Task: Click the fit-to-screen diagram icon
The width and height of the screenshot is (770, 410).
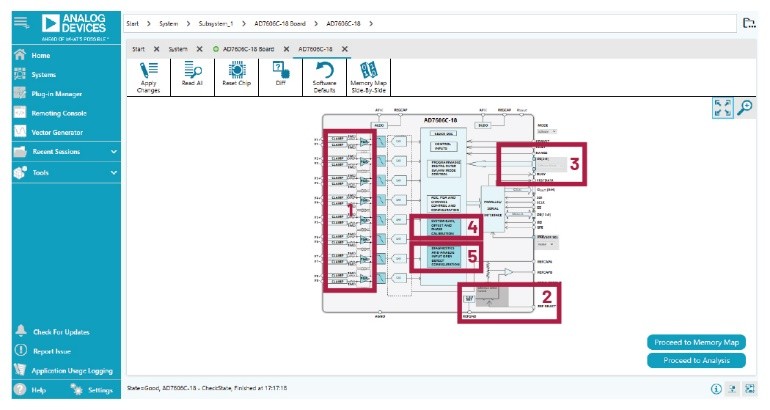Action: coord(722,108)
